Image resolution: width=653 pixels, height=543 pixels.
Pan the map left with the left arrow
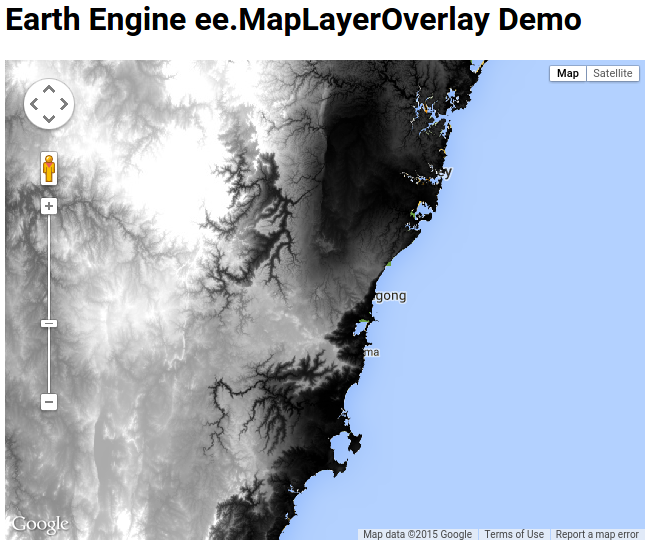(x=34, y=104)
